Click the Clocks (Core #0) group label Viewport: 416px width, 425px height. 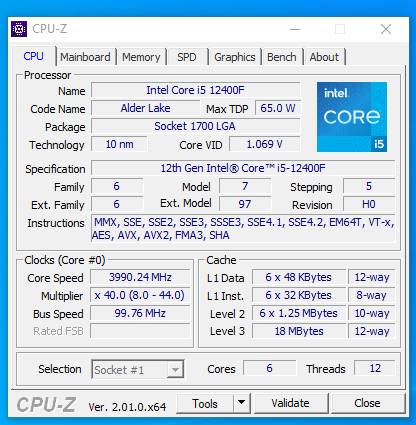point(65,260)
